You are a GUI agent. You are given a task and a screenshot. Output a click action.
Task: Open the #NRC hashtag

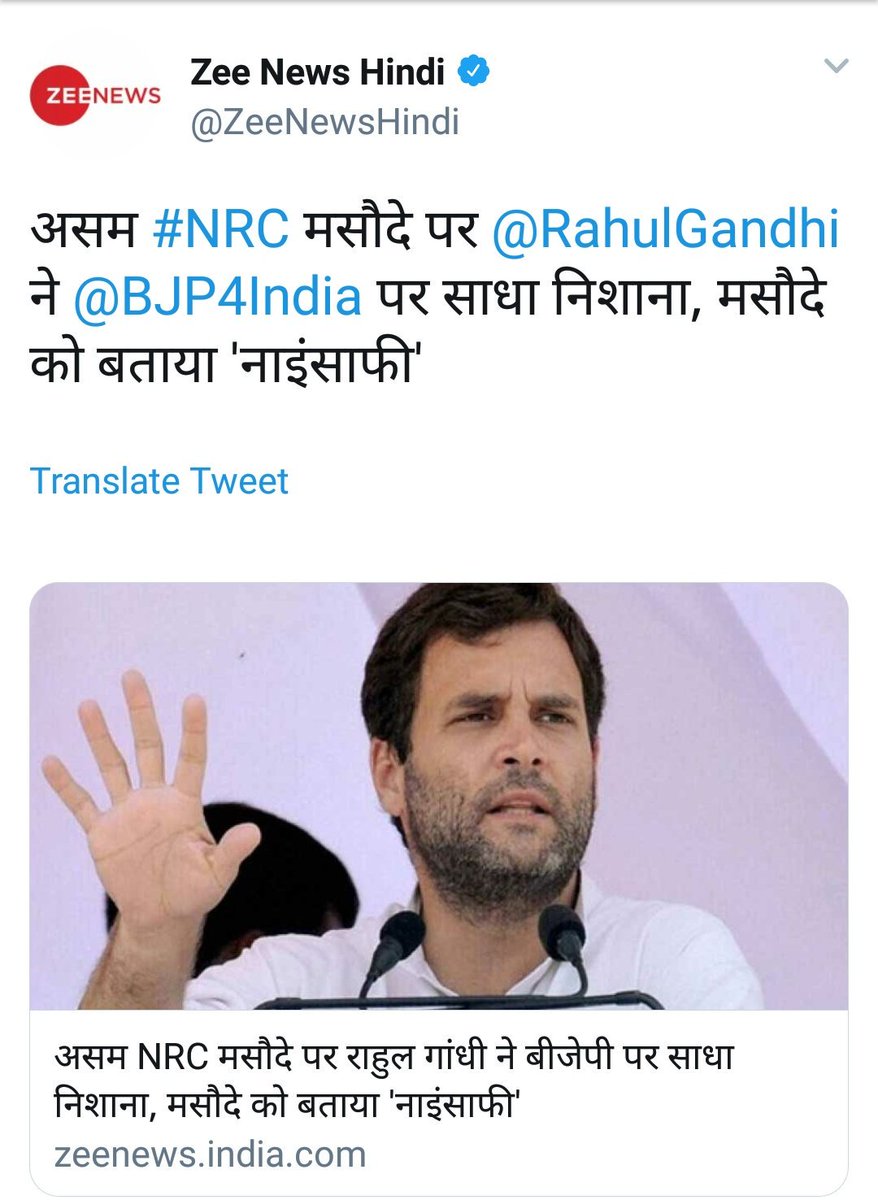(x=219, y=231)
